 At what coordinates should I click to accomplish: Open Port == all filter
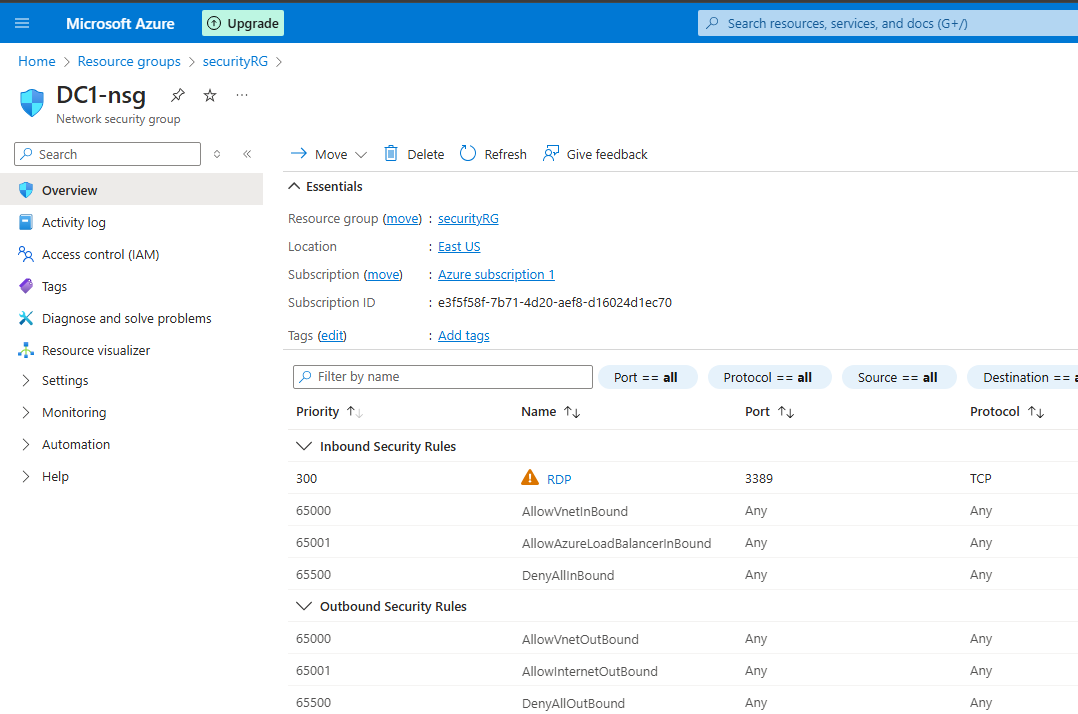coord(647,377)
